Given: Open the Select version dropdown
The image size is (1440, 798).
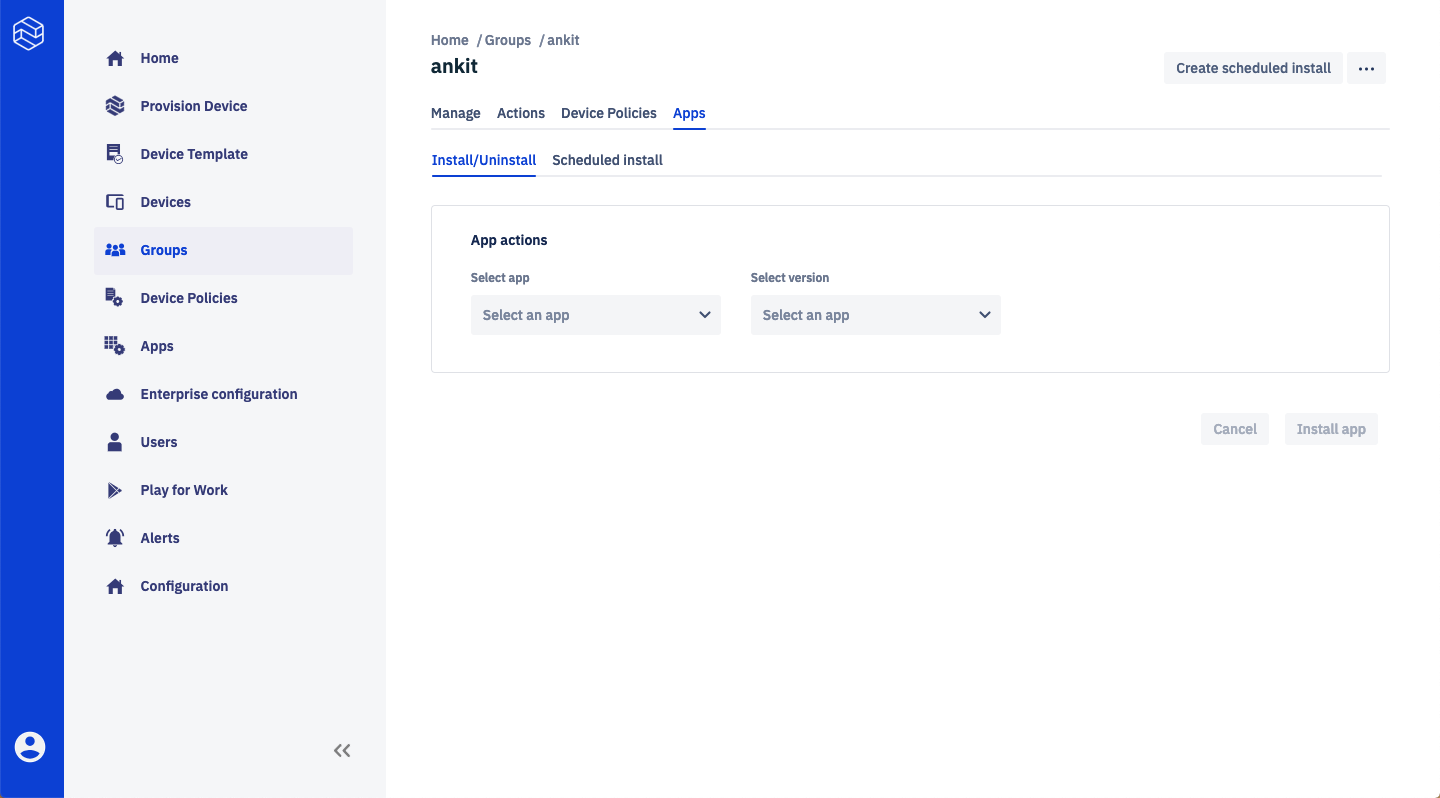Looking at the screenshot, I should tap(875, 315).
